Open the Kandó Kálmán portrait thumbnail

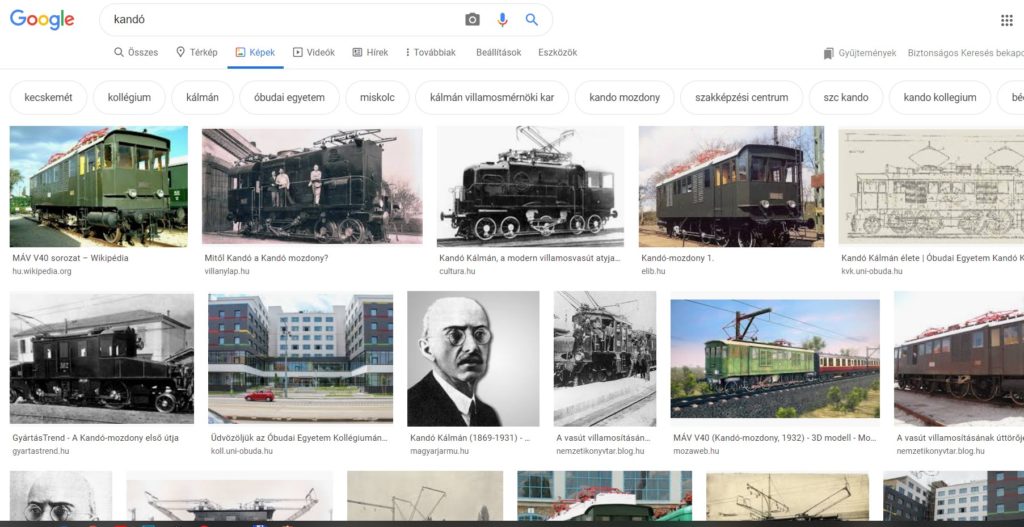[473, 359]
